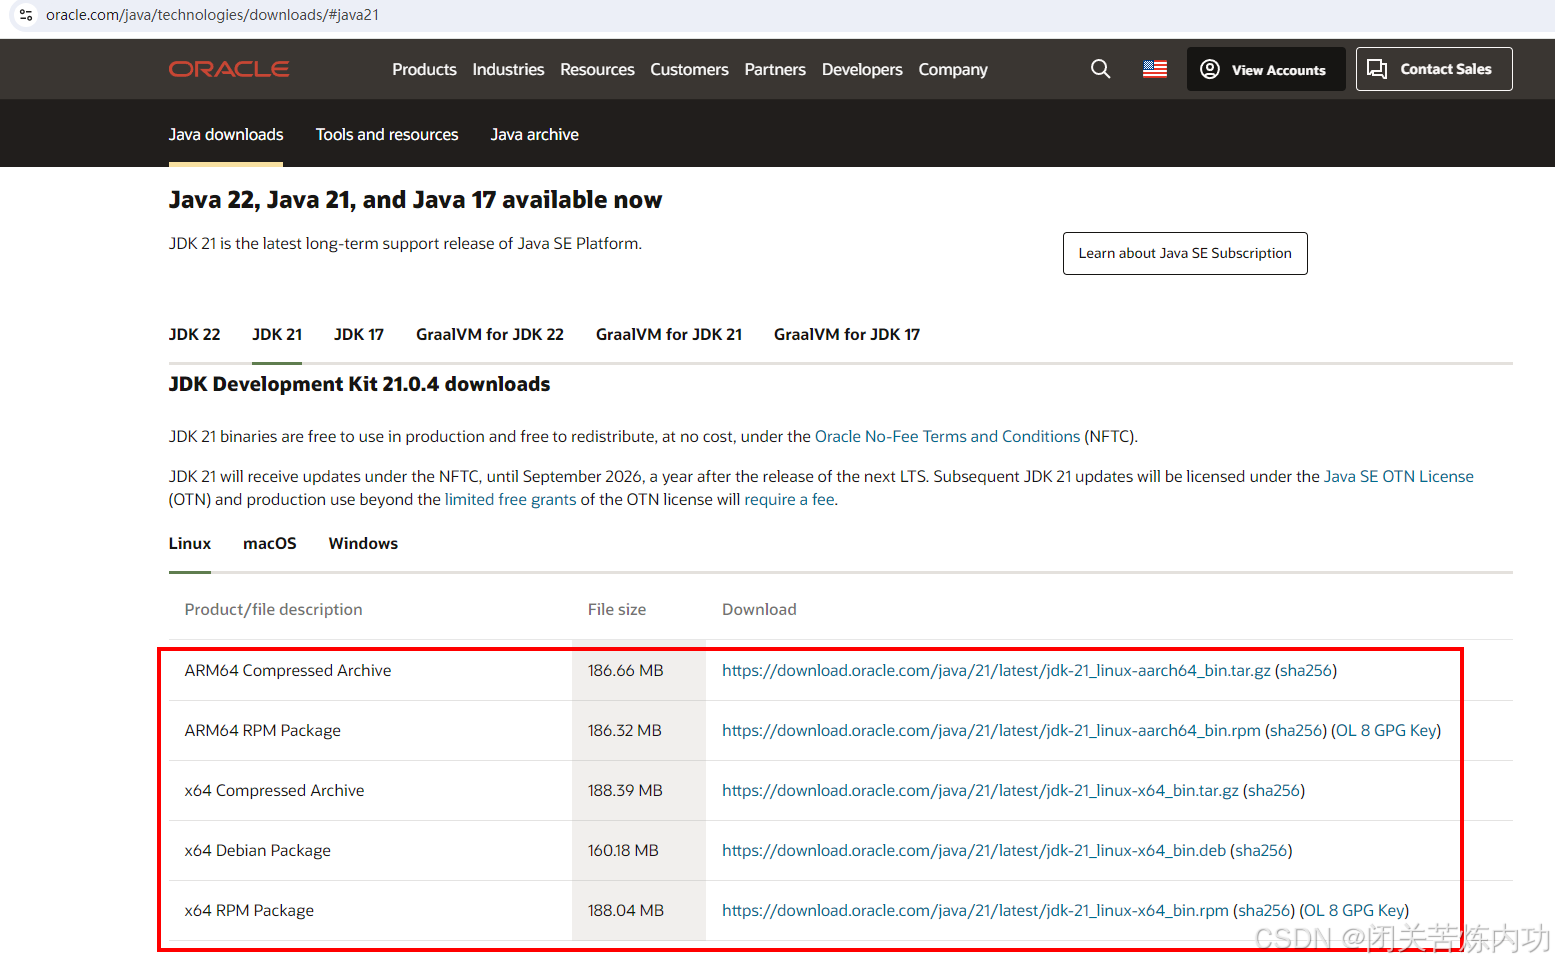Open the Company menu
This screenshot has height=966, width=1555.
pyautogui.click(x=953, y=69)
